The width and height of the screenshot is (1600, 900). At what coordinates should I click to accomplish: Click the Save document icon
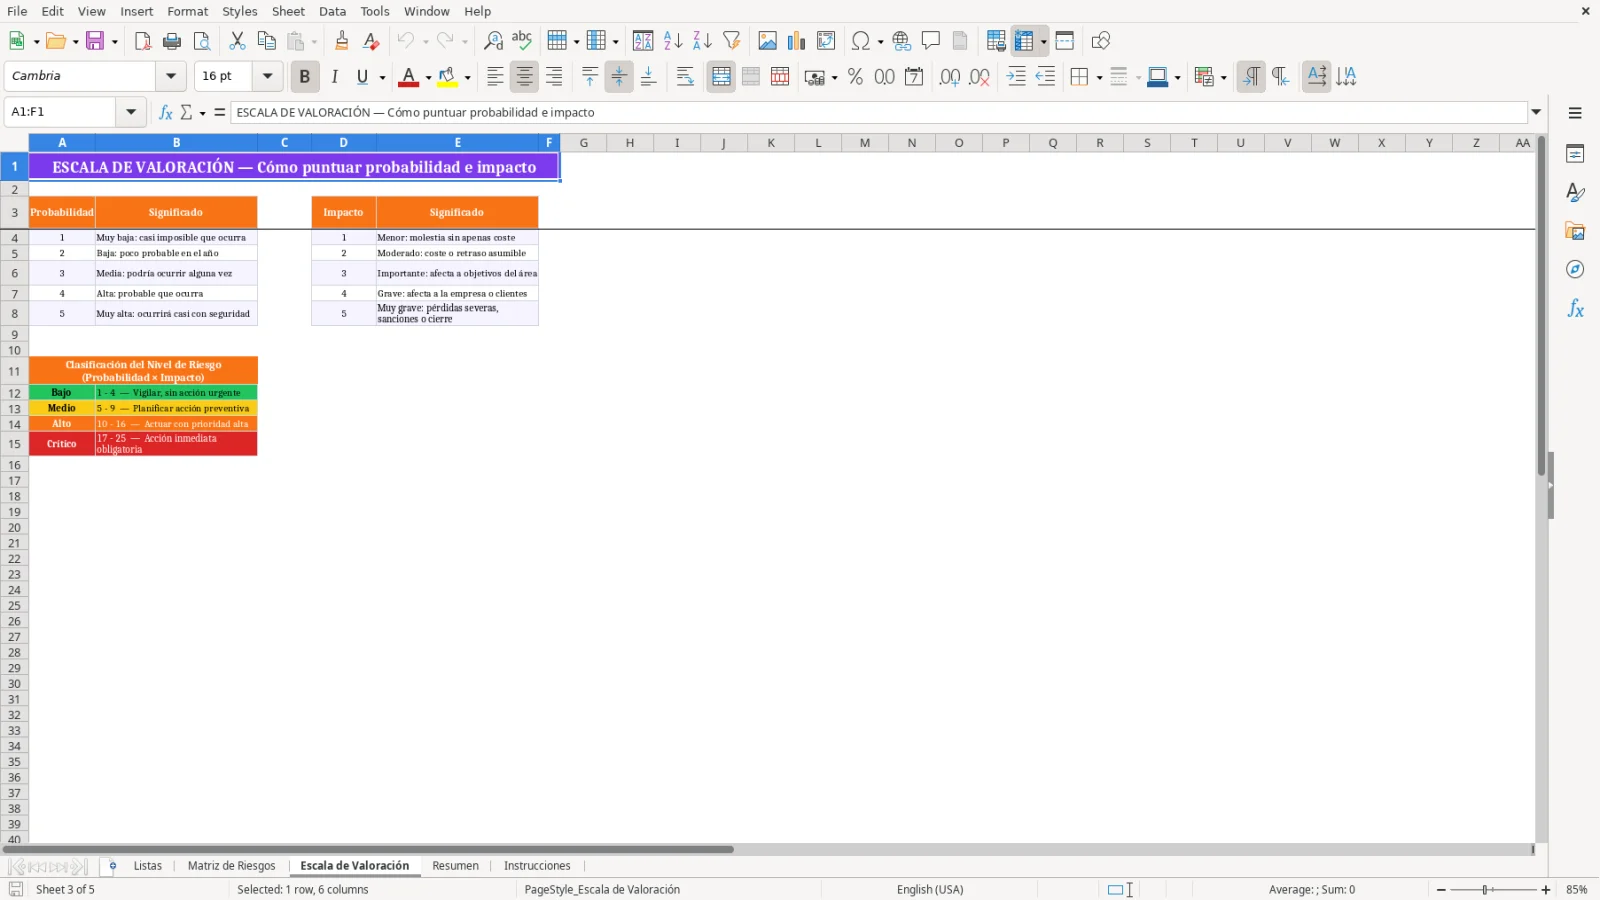point(95,41)
